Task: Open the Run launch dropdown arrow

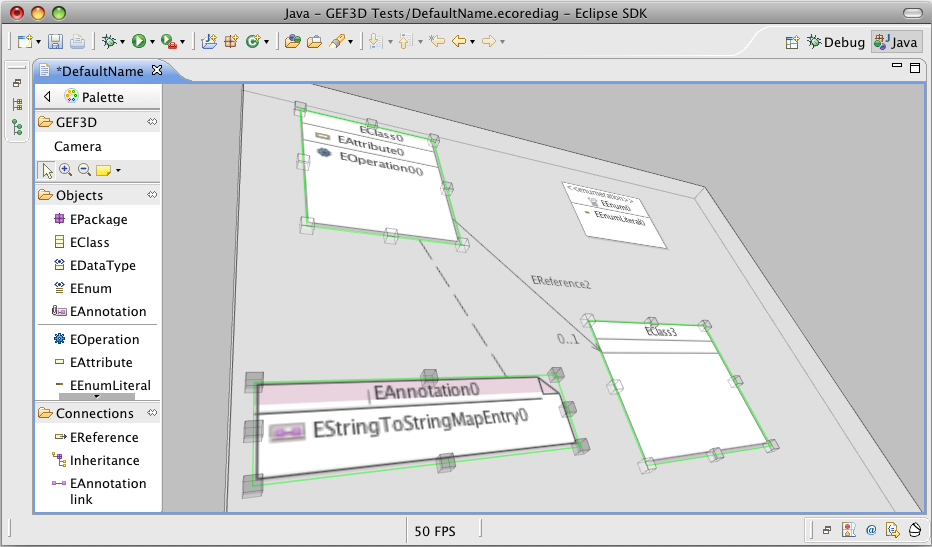Action: 152,42
